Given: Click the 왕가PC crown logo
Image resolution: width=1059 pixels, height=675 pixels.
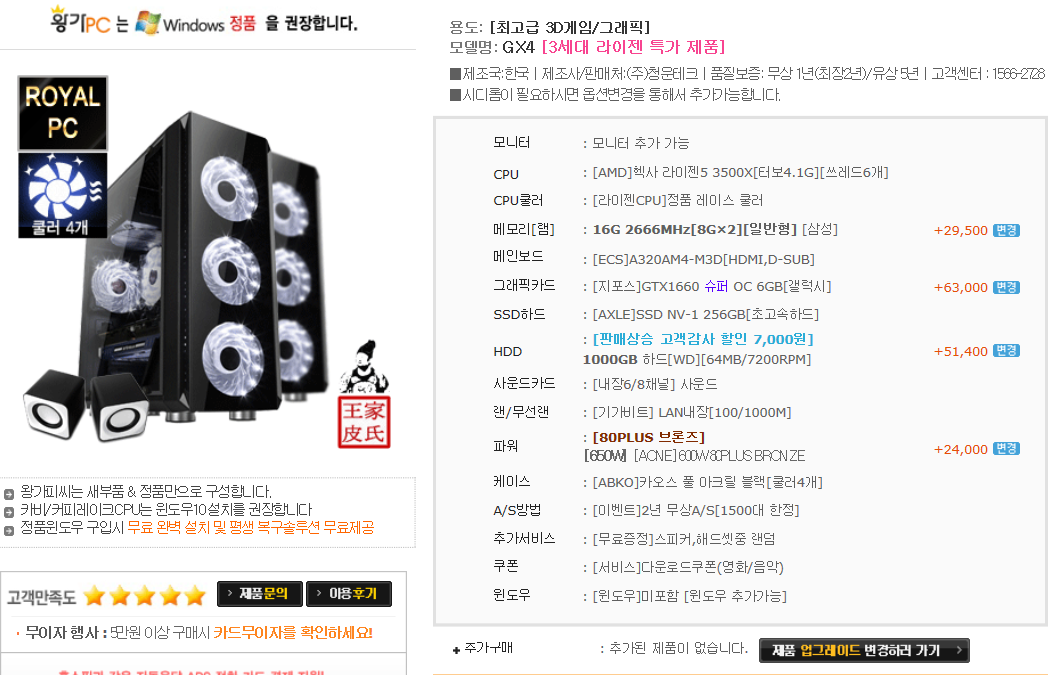Looking at the screenshot, I should [x=80, y=20].
